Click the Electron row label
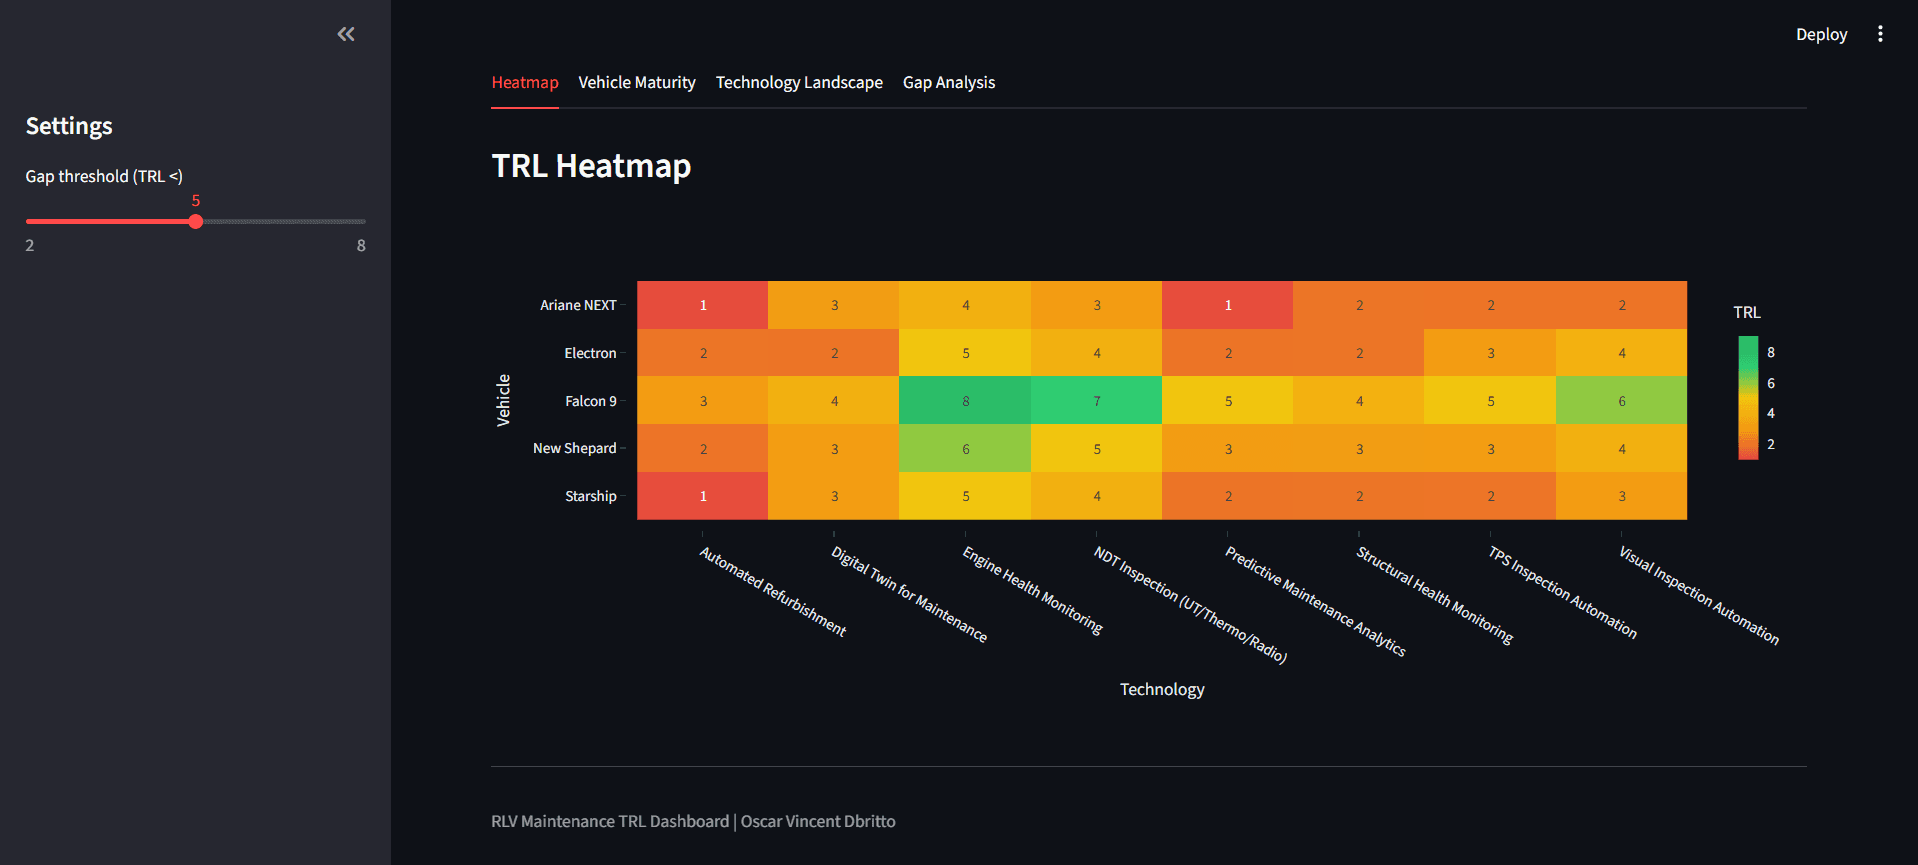The height and width of the screenshot is (865, 1918). point(590,353)
